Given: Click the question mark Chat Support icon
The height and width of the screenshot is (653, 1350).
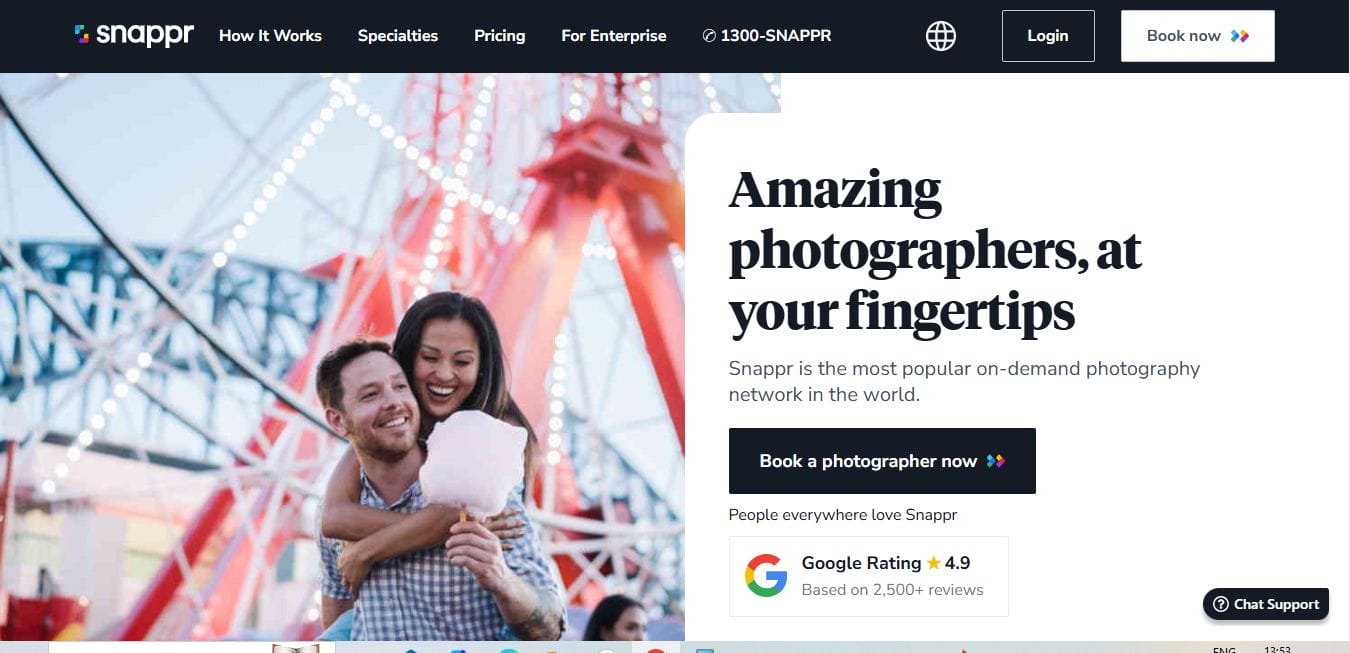Looking at the screenshot, I should coord(1221,604).
